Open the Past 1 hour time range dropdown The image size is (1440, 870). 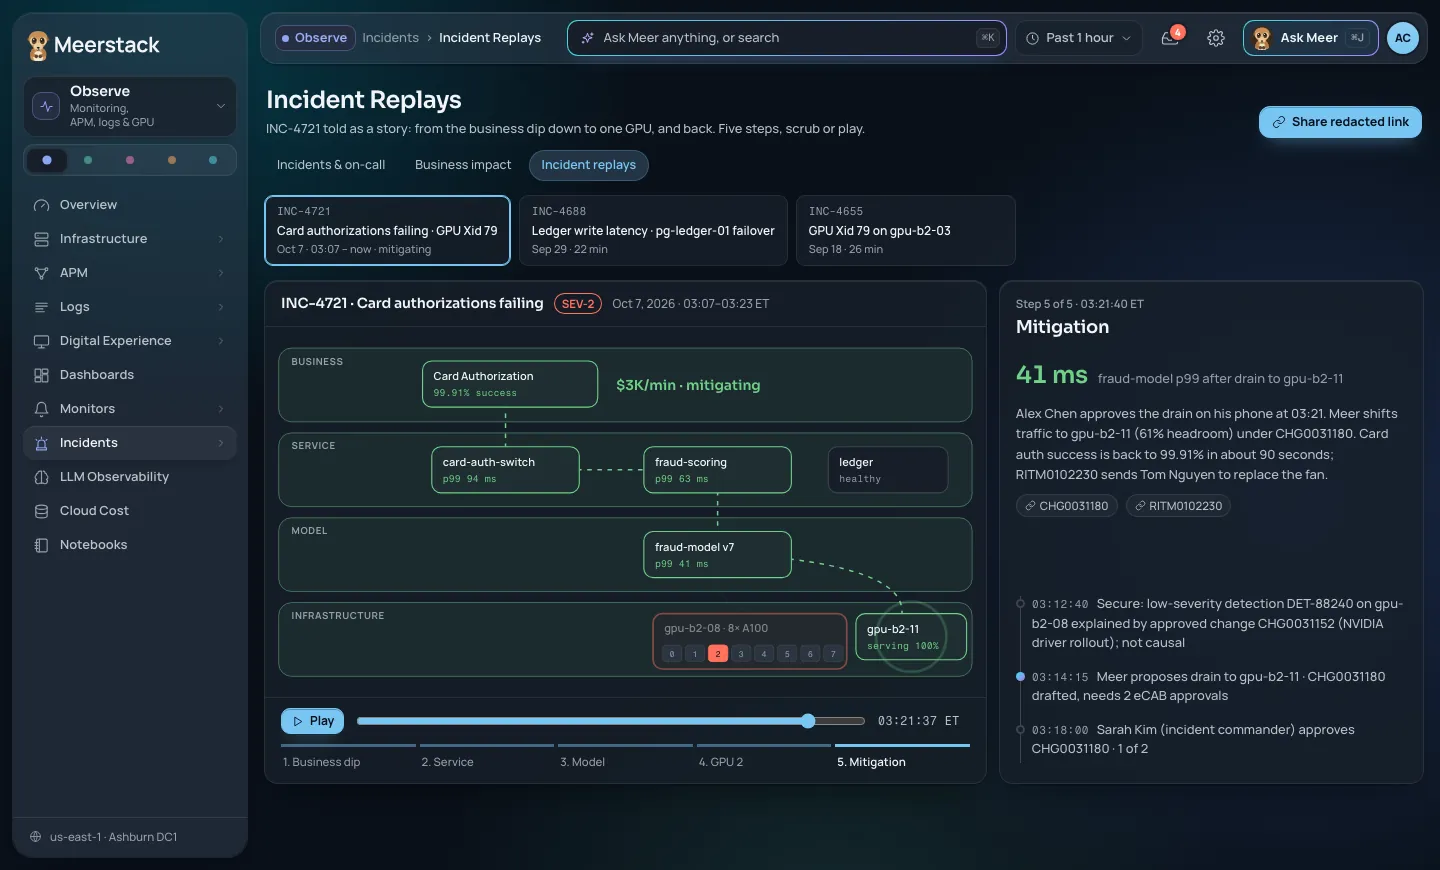tap(1078, 38)
